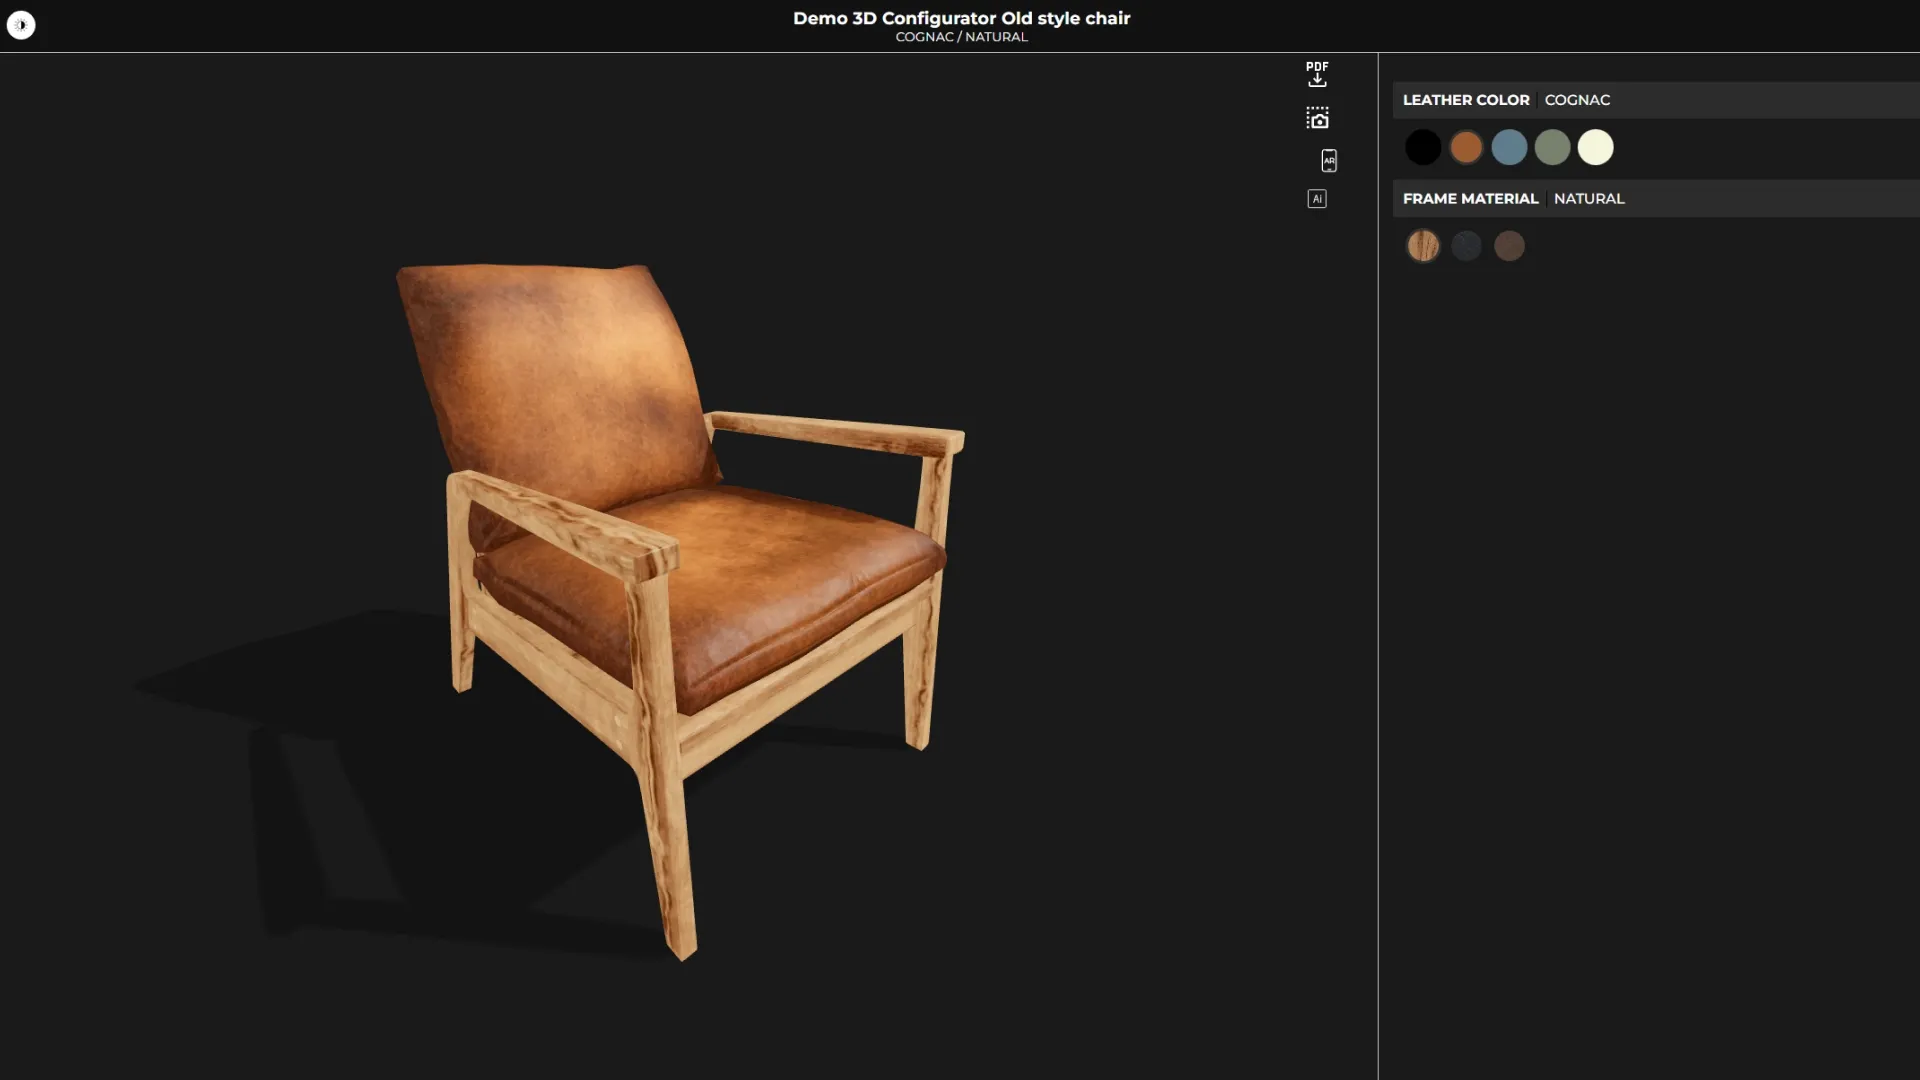Viewport: 1920px width, 1080px height.
Task: Click the NATURAL label text
Action: (1589, 198)
